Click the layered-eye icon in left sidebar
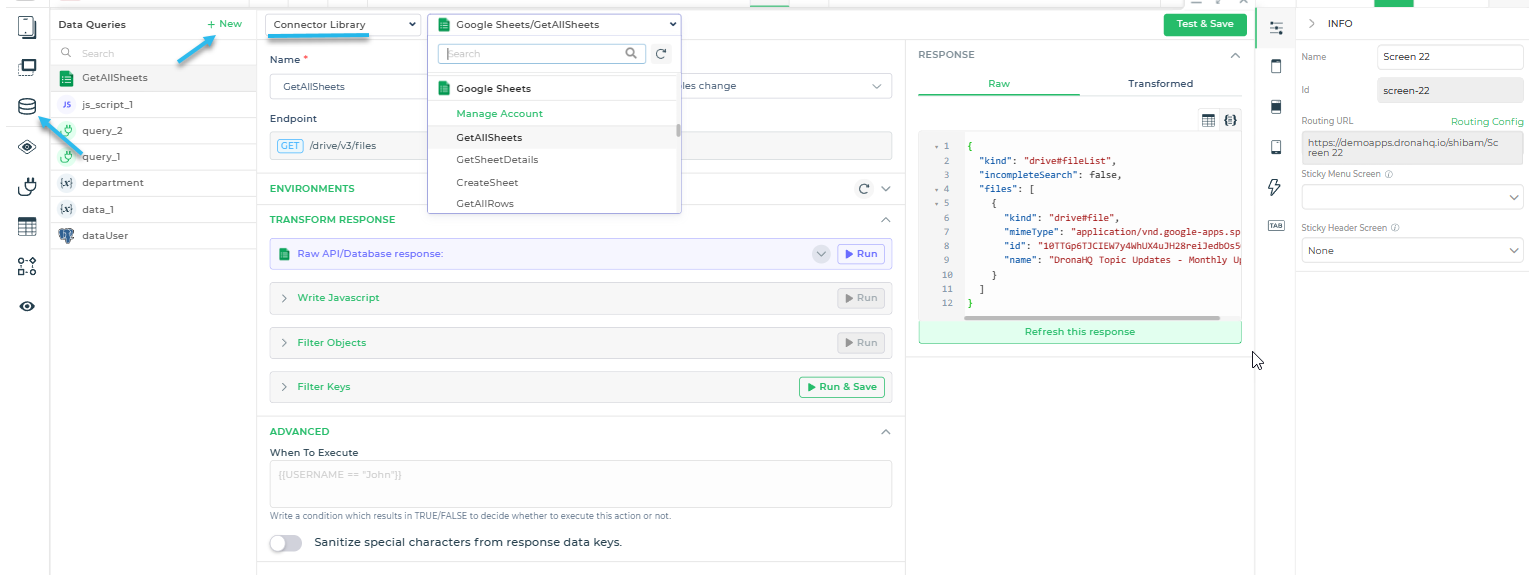This screenshot has width=1529, height=575. pos(27,147)
